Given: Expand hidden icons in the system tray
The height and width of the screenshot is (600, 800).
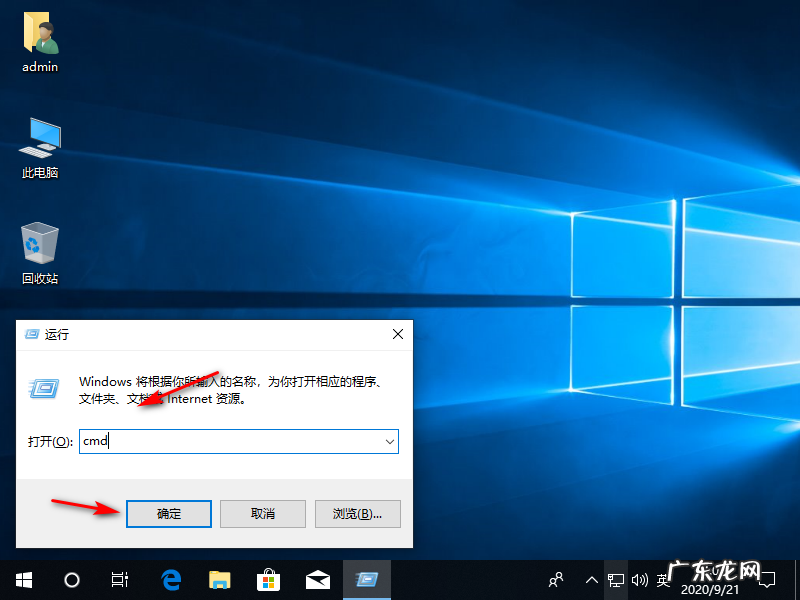Looking at the screenshot, I should [591, 580].
